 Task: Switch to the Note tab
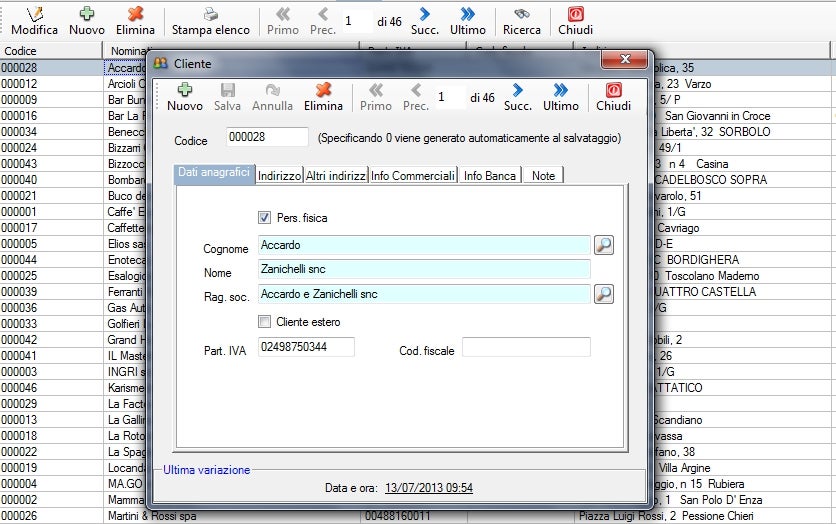click(x=543, y=175)
